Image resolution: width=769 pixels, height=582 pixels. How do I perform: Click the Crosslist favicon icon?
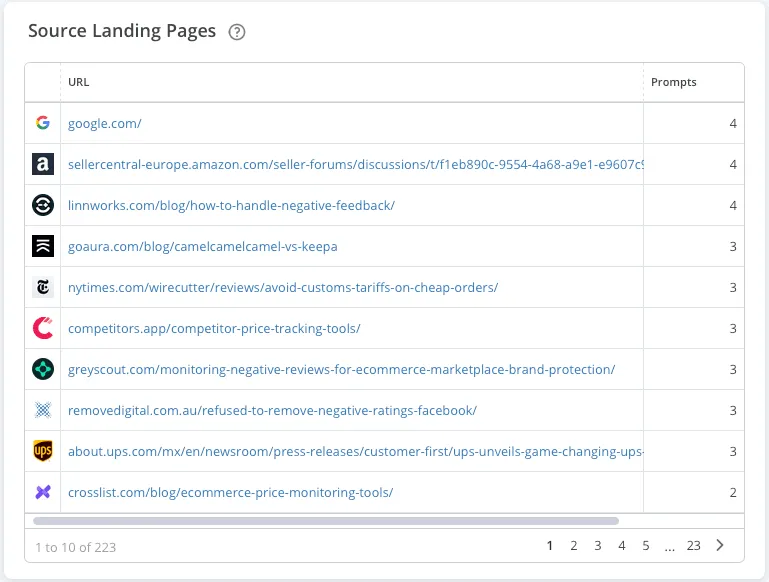[42, 492]
